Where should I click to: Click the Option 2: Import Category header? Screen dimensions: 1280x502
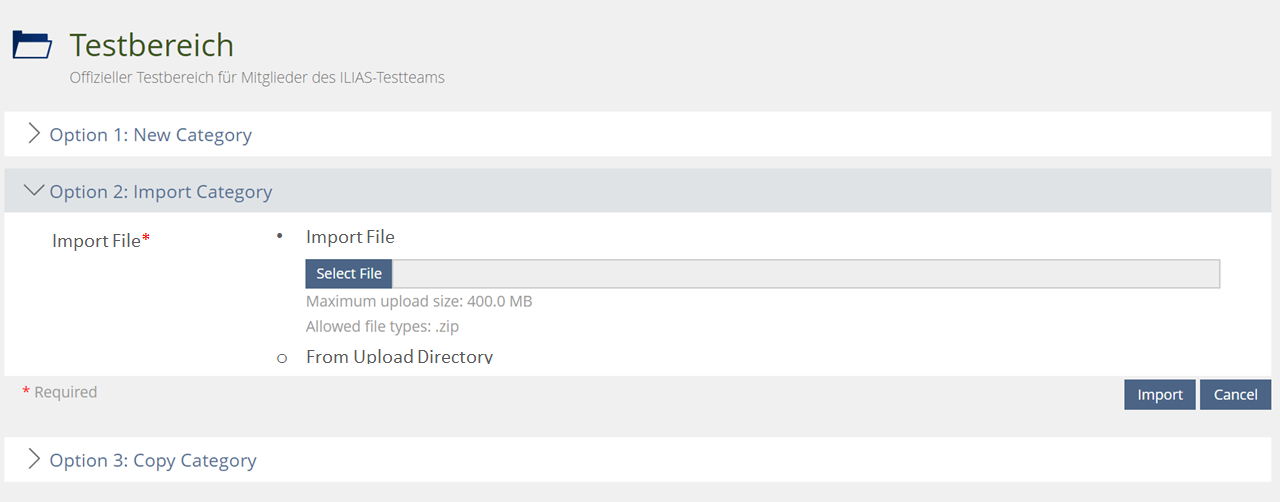coord(160,192)
